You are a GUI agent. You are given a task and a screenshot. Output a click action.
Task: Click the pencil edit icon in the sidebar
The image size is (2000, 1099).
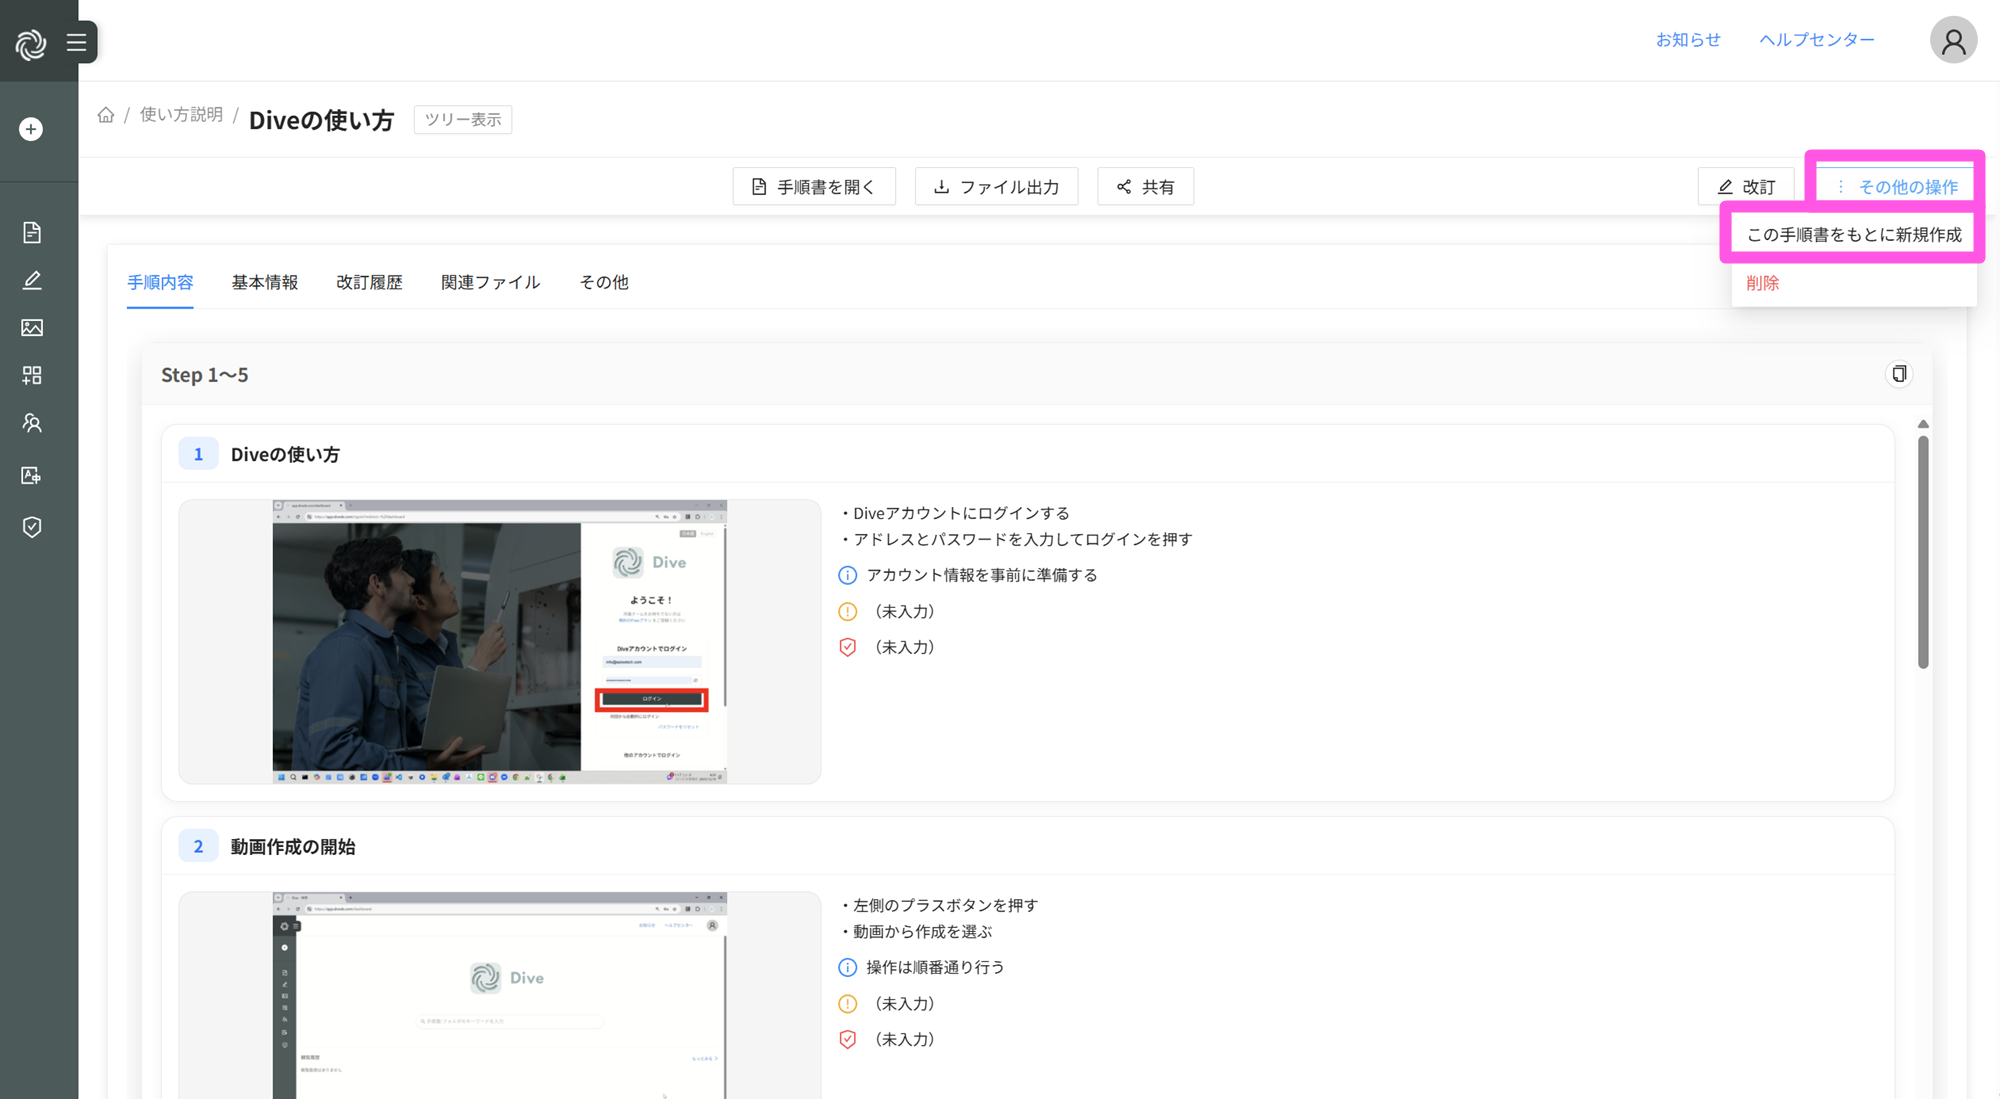click(x=32, y=280)
